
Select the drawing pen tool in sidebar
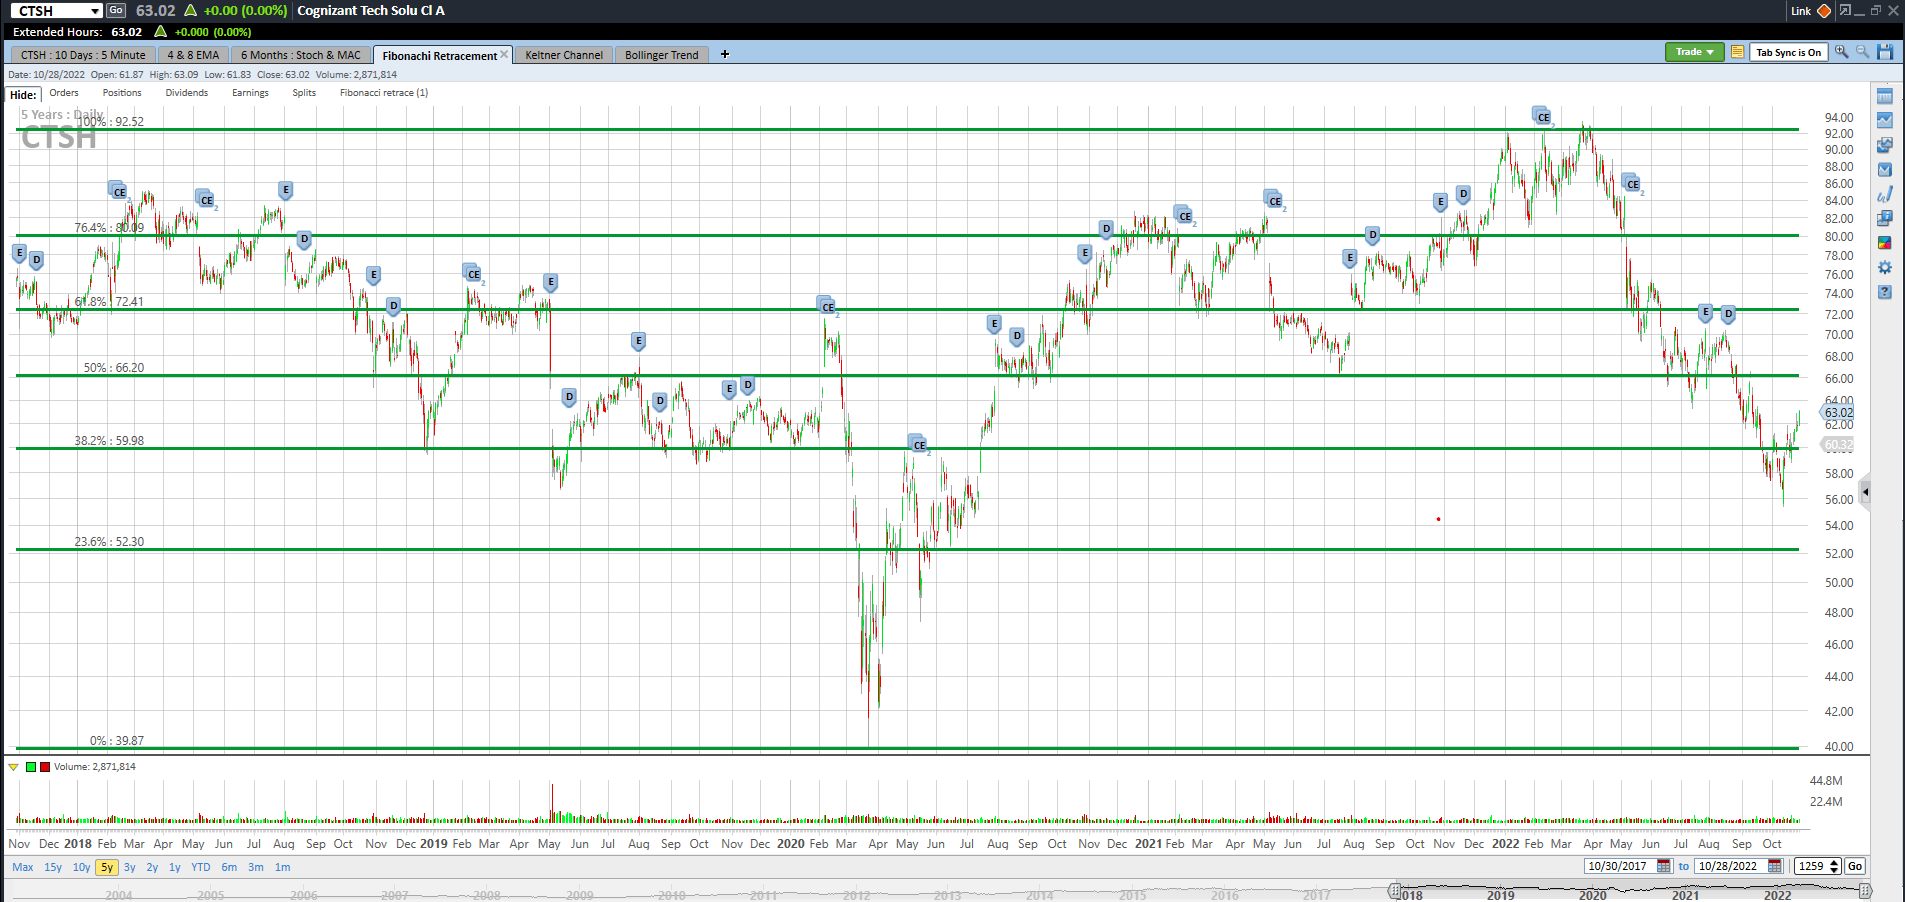[x=1884, y=194]
